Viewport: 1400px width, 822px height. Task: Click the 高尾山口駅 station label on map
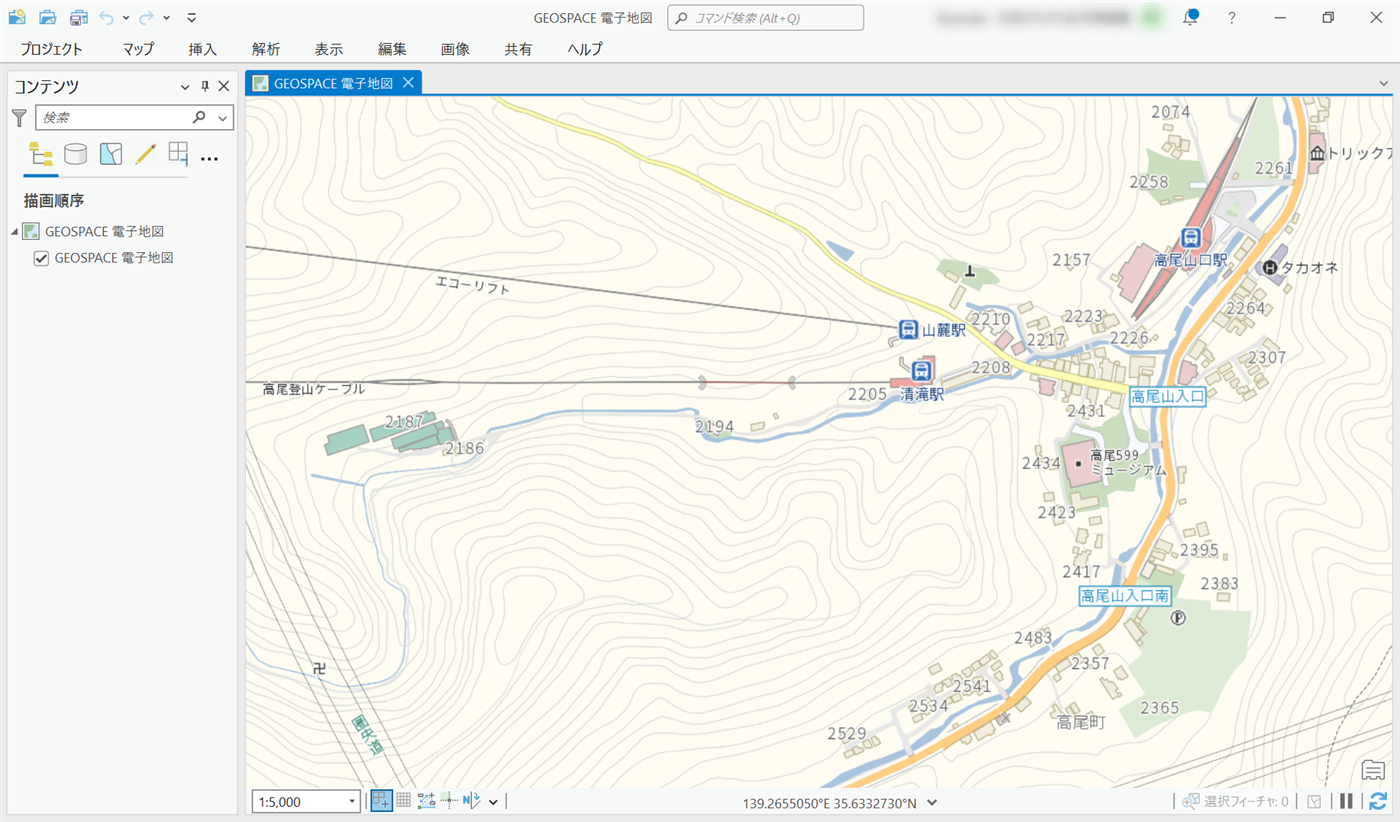[1190, 260]
